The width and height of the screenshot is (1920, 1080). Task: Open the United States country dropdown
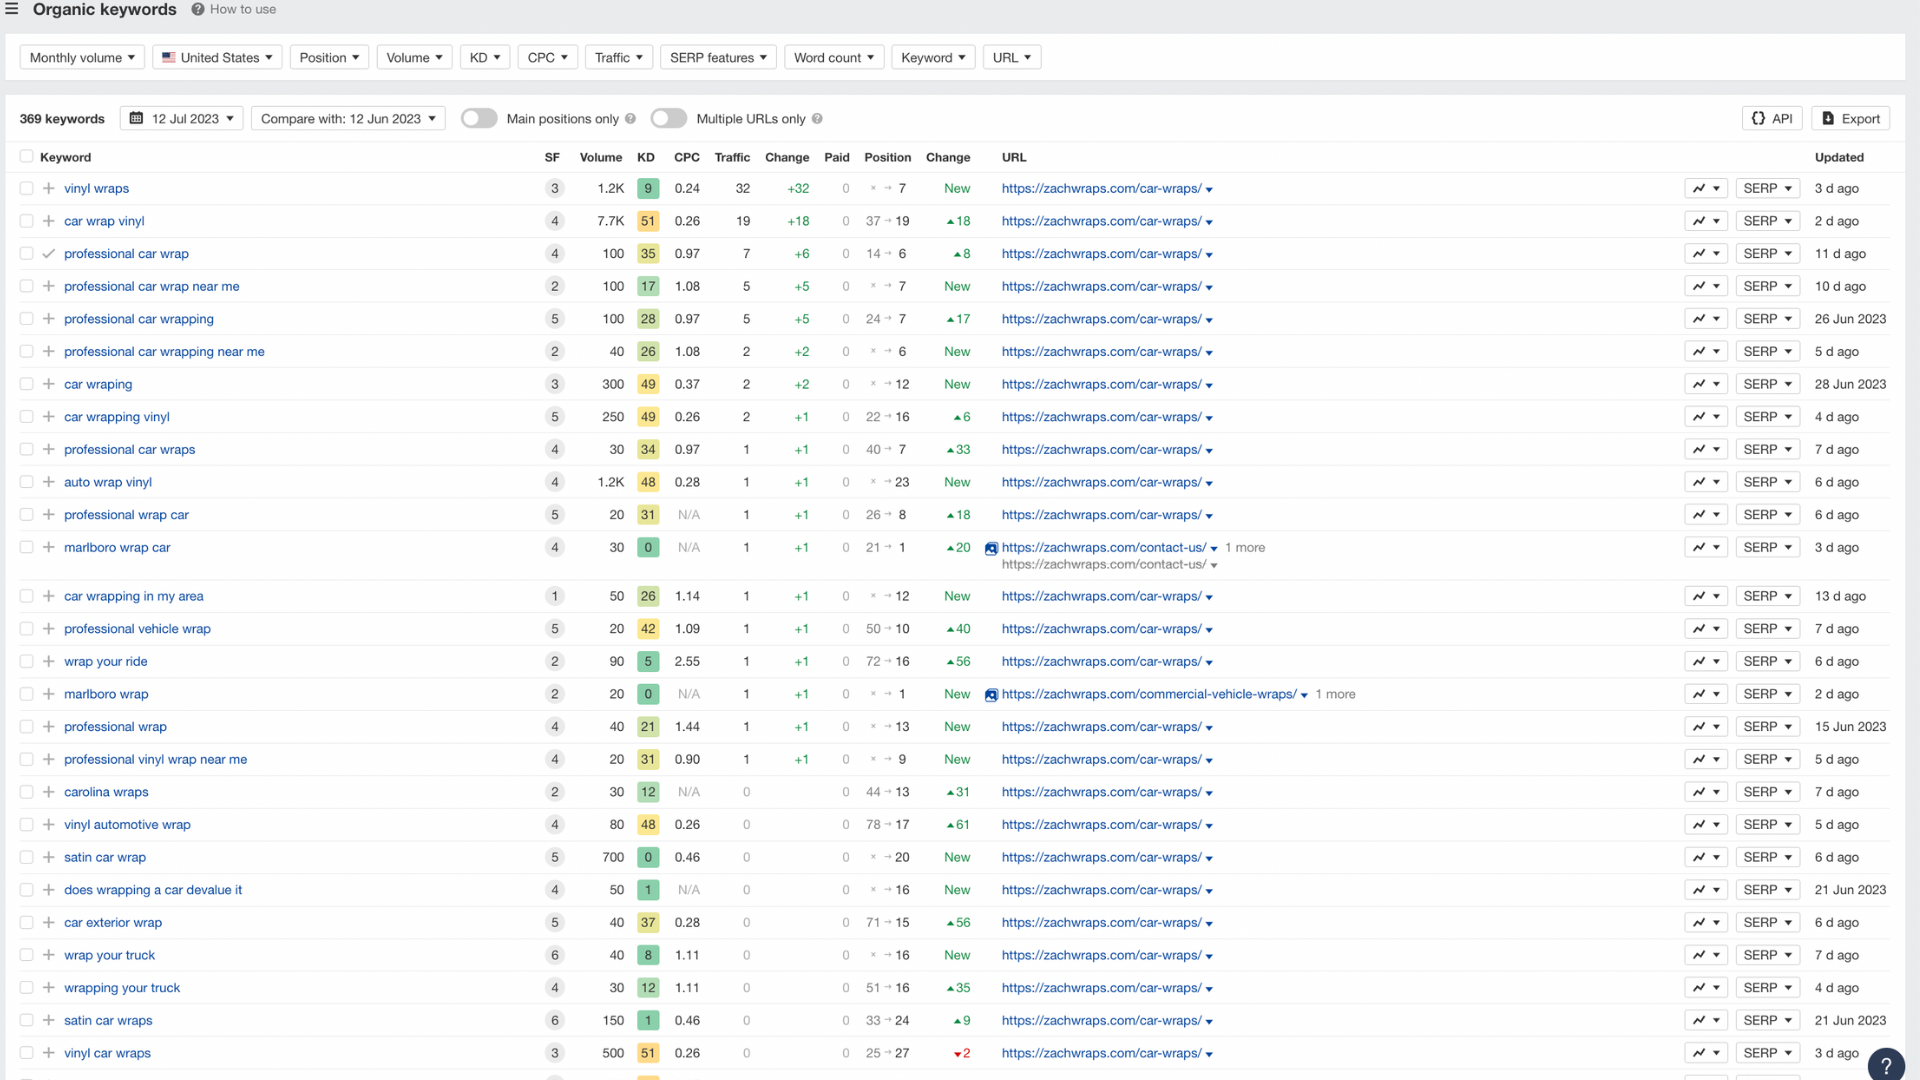(x=217, y=57)
